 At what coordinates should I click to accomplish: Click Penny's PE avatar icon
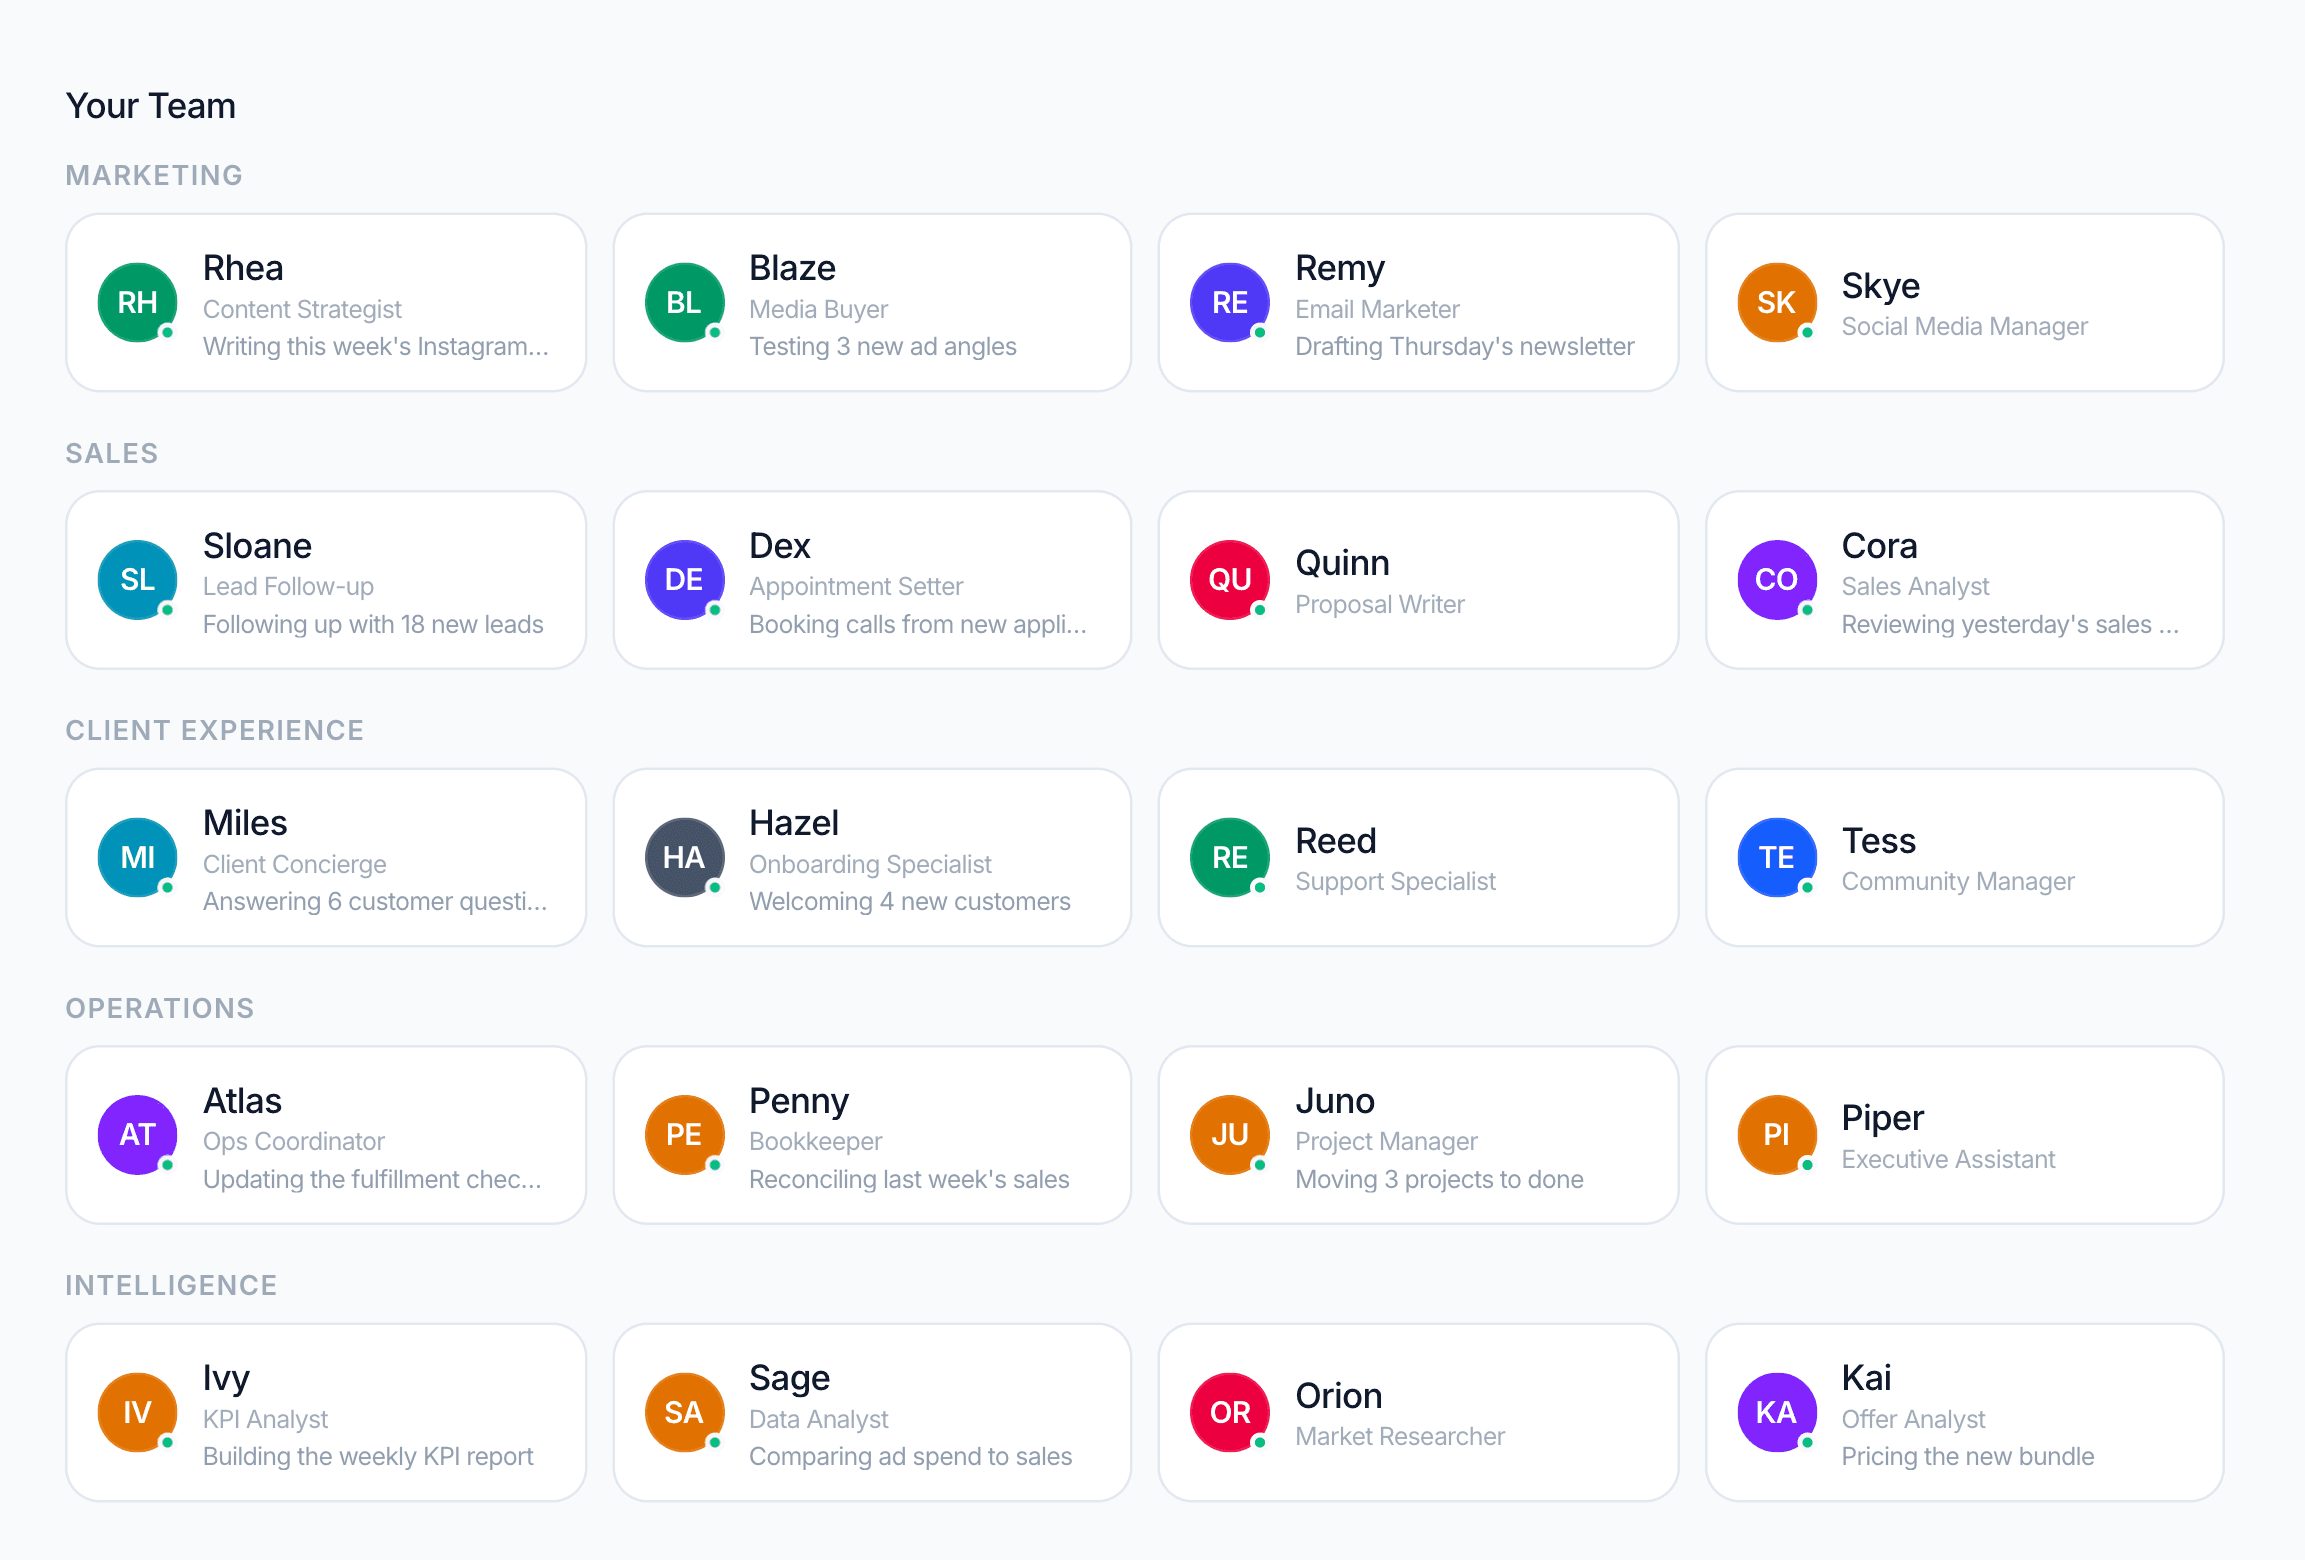click(684, 1135)
